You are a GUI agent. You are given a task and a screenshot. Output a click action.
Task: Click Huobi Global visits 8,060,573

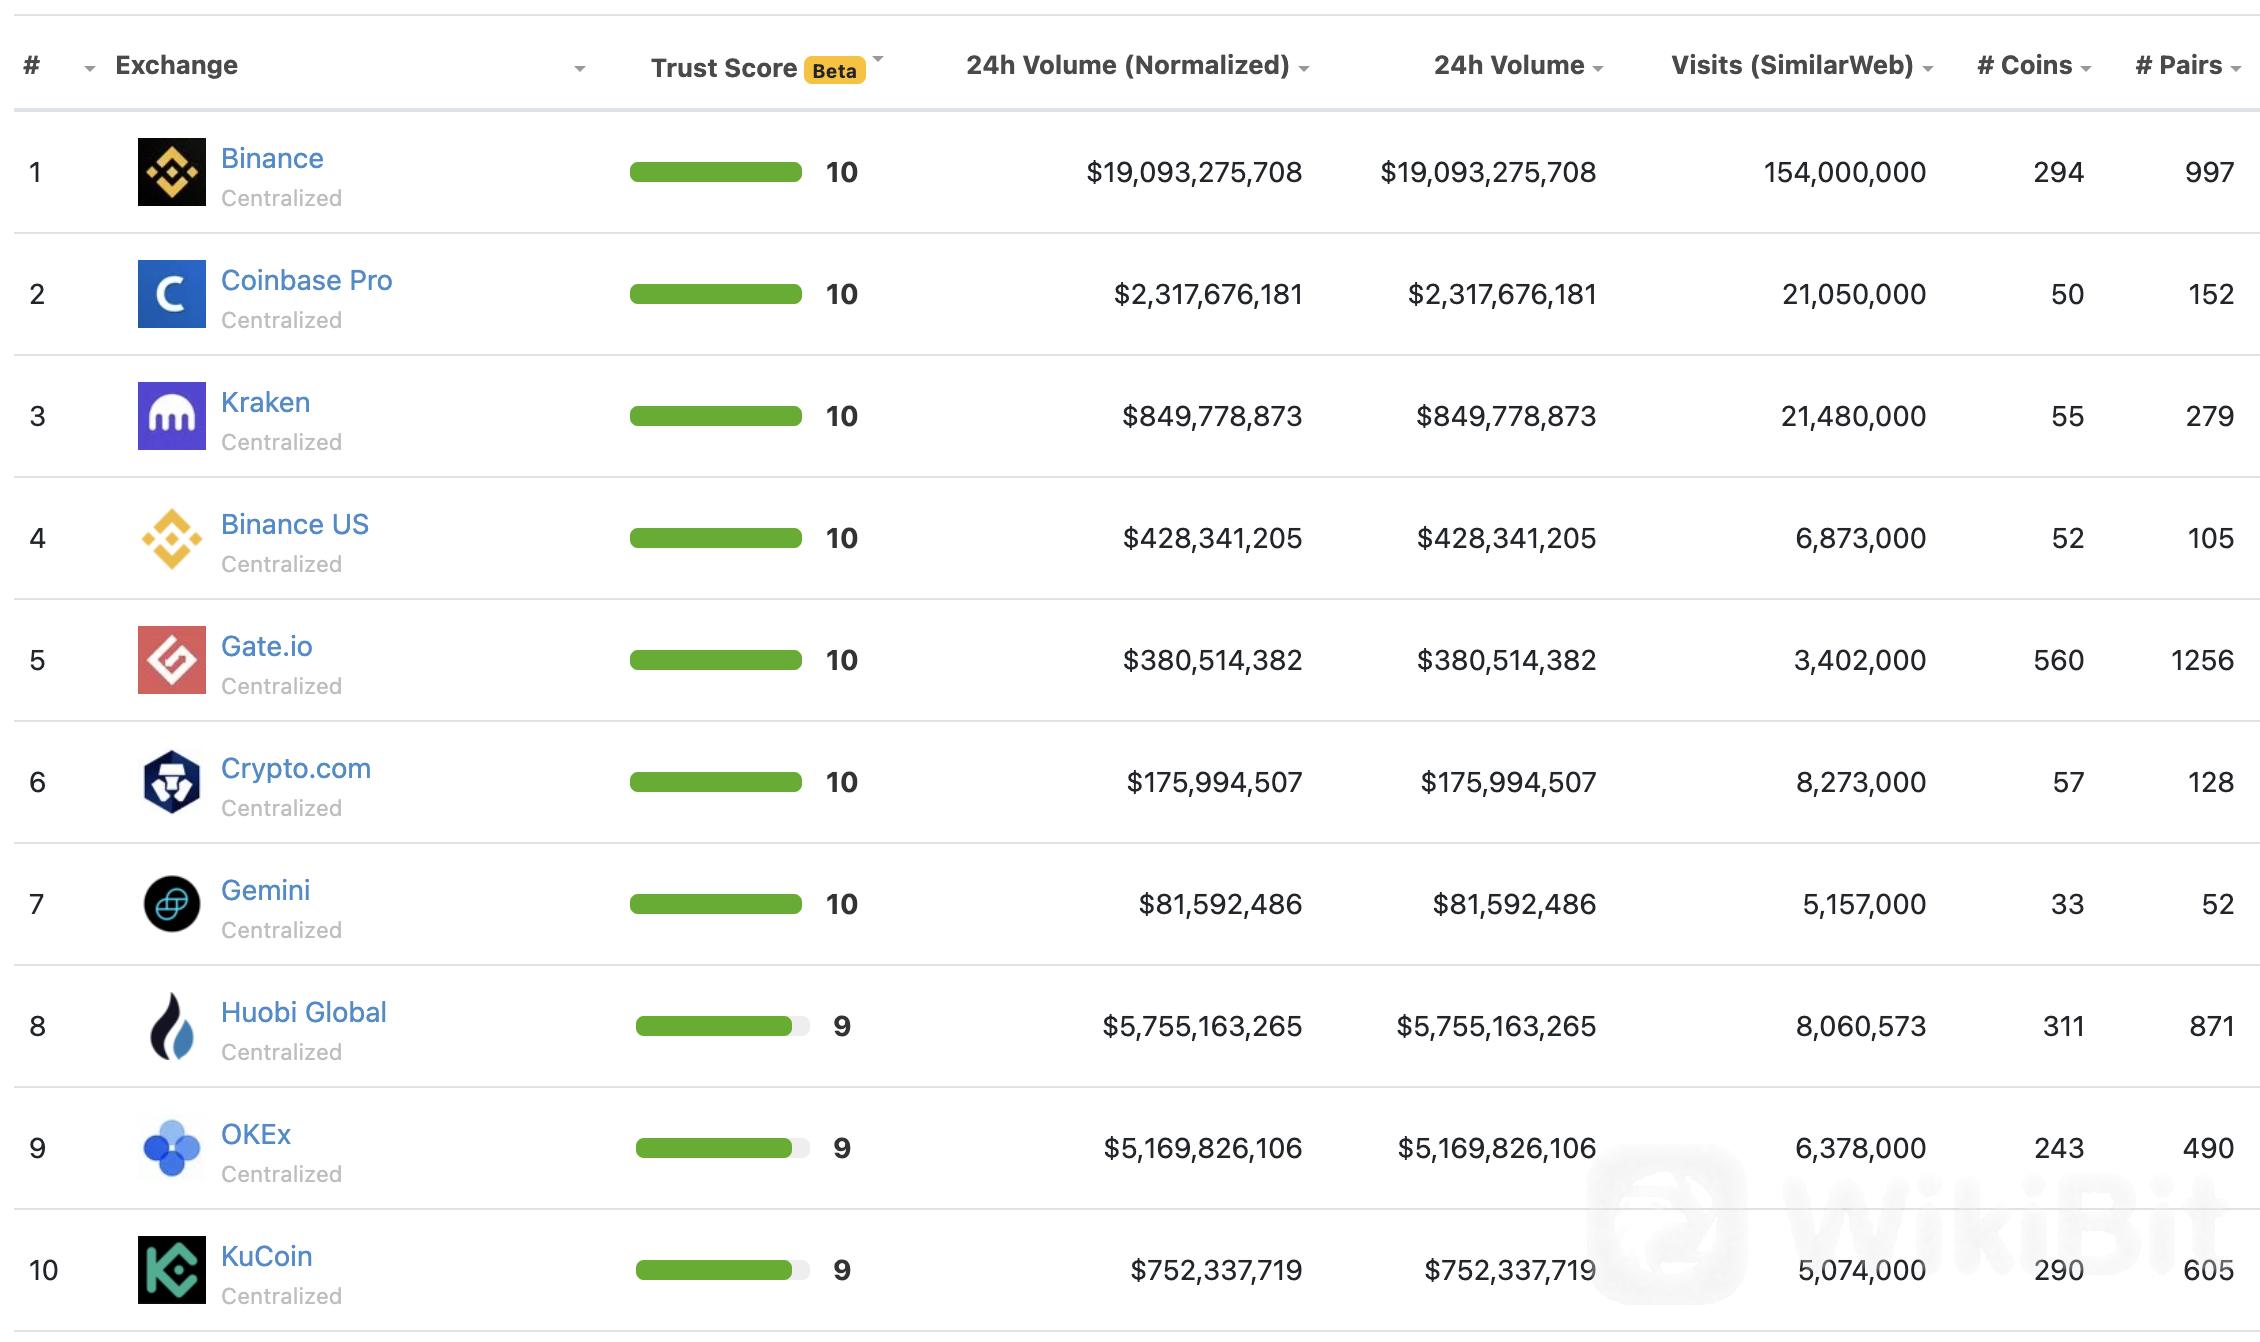click(x=1861, y=1026)
